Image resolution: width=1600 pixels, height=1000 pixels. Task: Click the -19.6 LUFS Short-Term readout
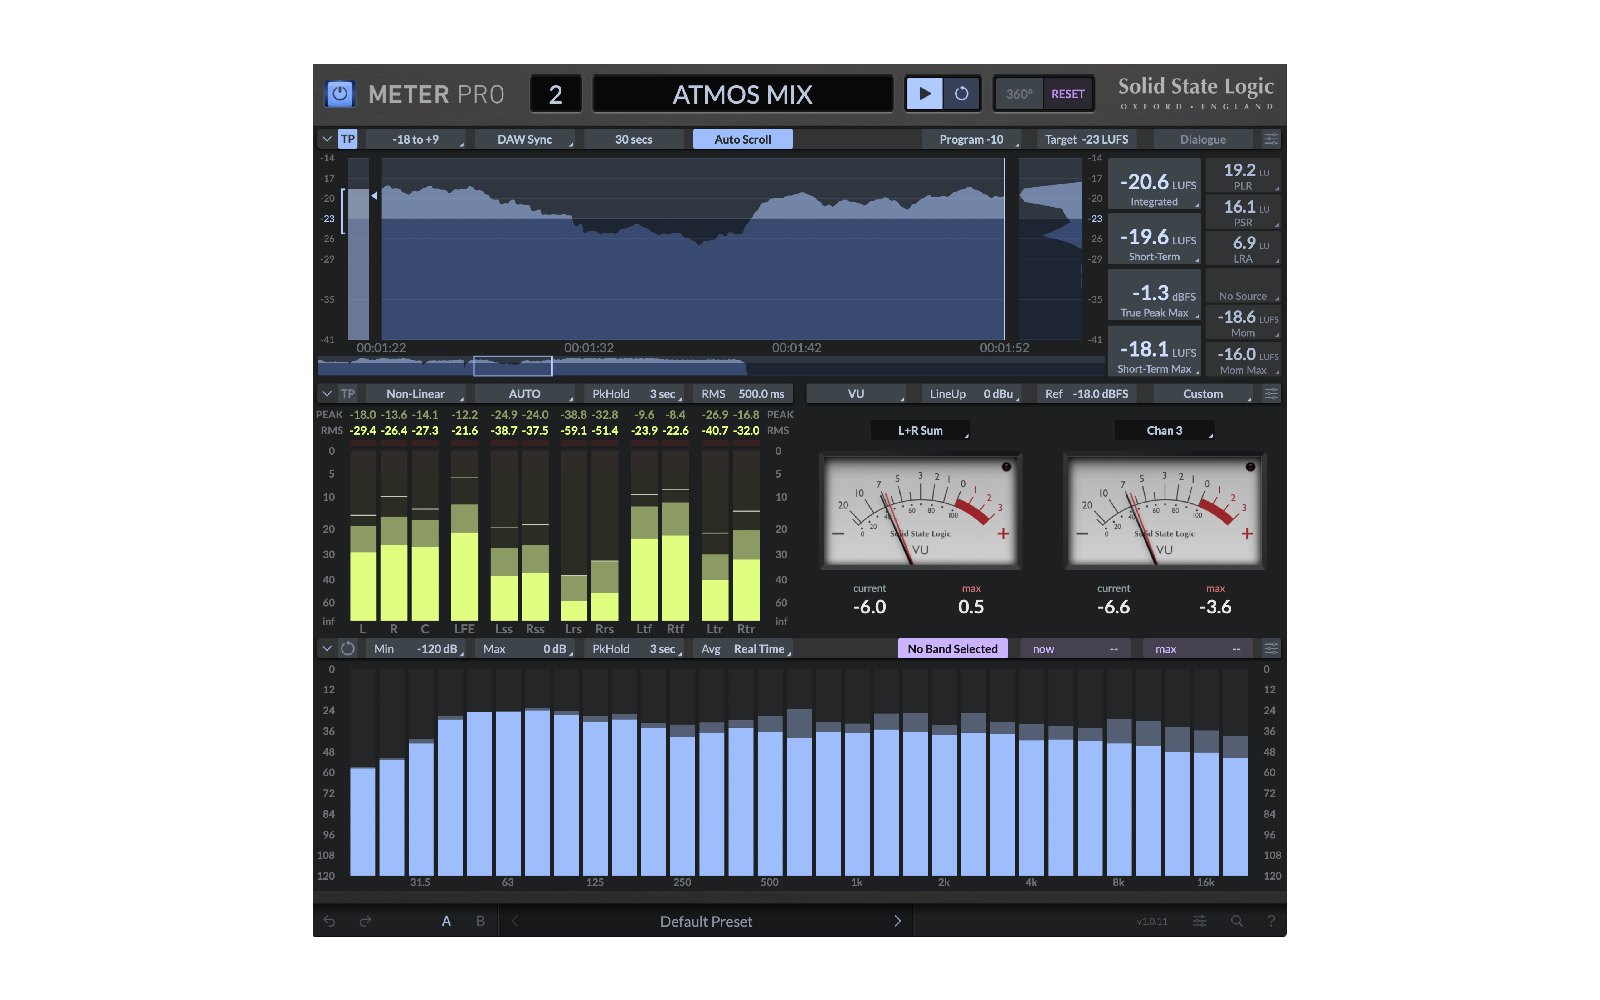(1154, 239)
